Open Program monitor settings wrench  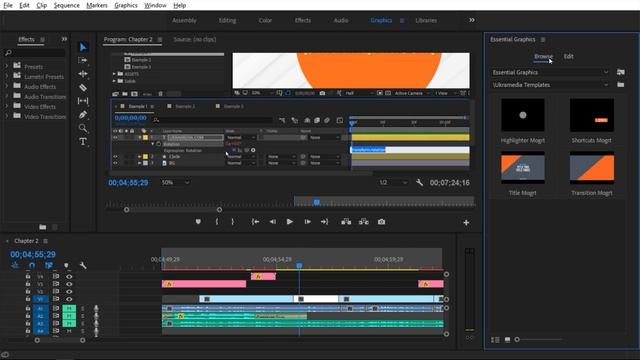click(x=419, y=182)
